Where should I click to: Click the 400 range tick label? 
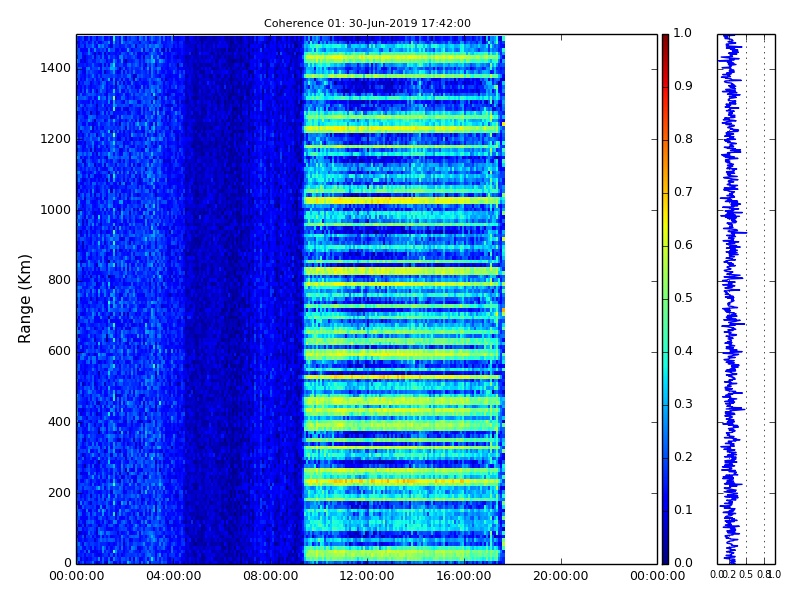pyautogui.click(x=59, y=422)
